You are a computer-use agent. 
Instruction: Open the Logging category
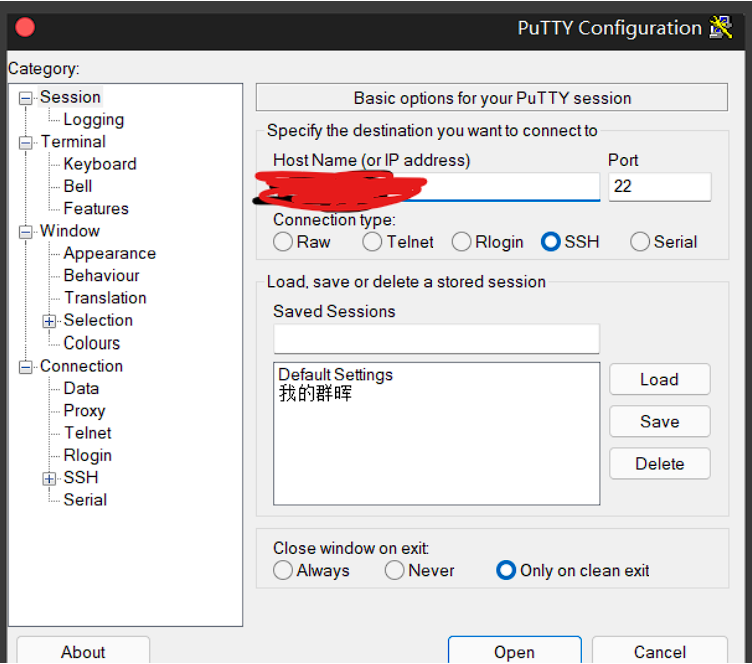pyautogui.click(x=94, y=119)
